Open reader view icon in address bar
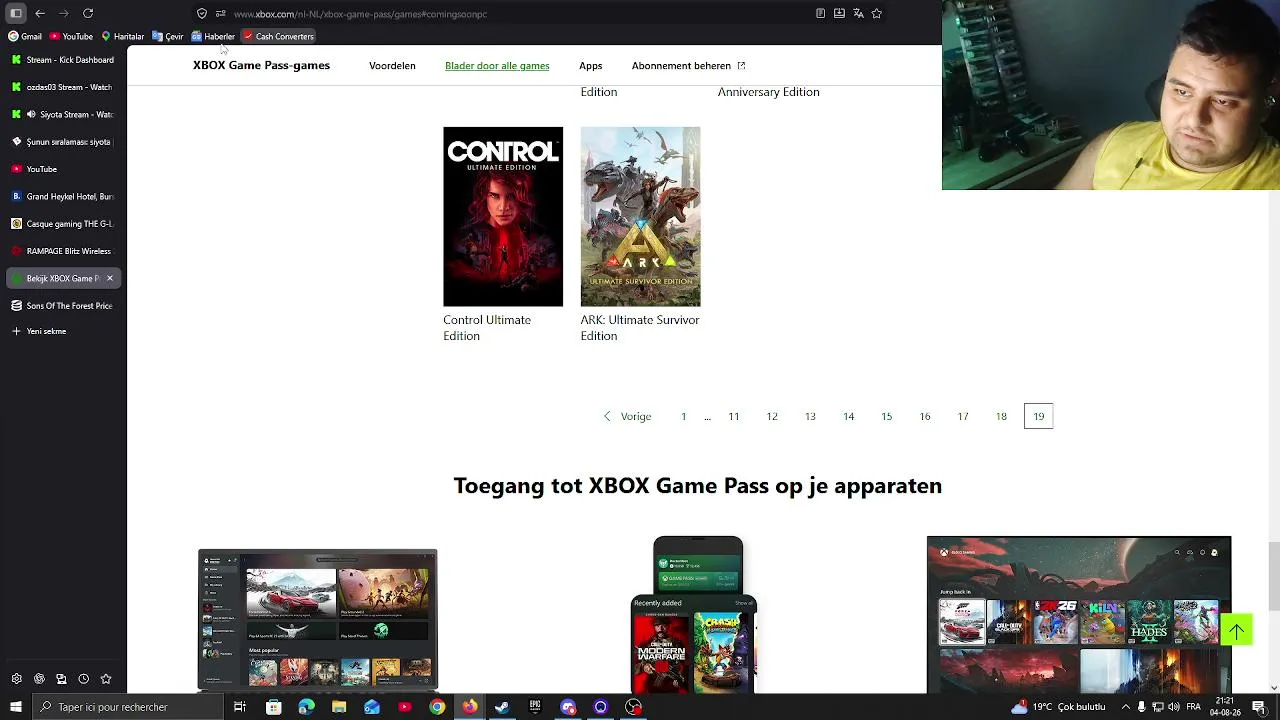 820,13
